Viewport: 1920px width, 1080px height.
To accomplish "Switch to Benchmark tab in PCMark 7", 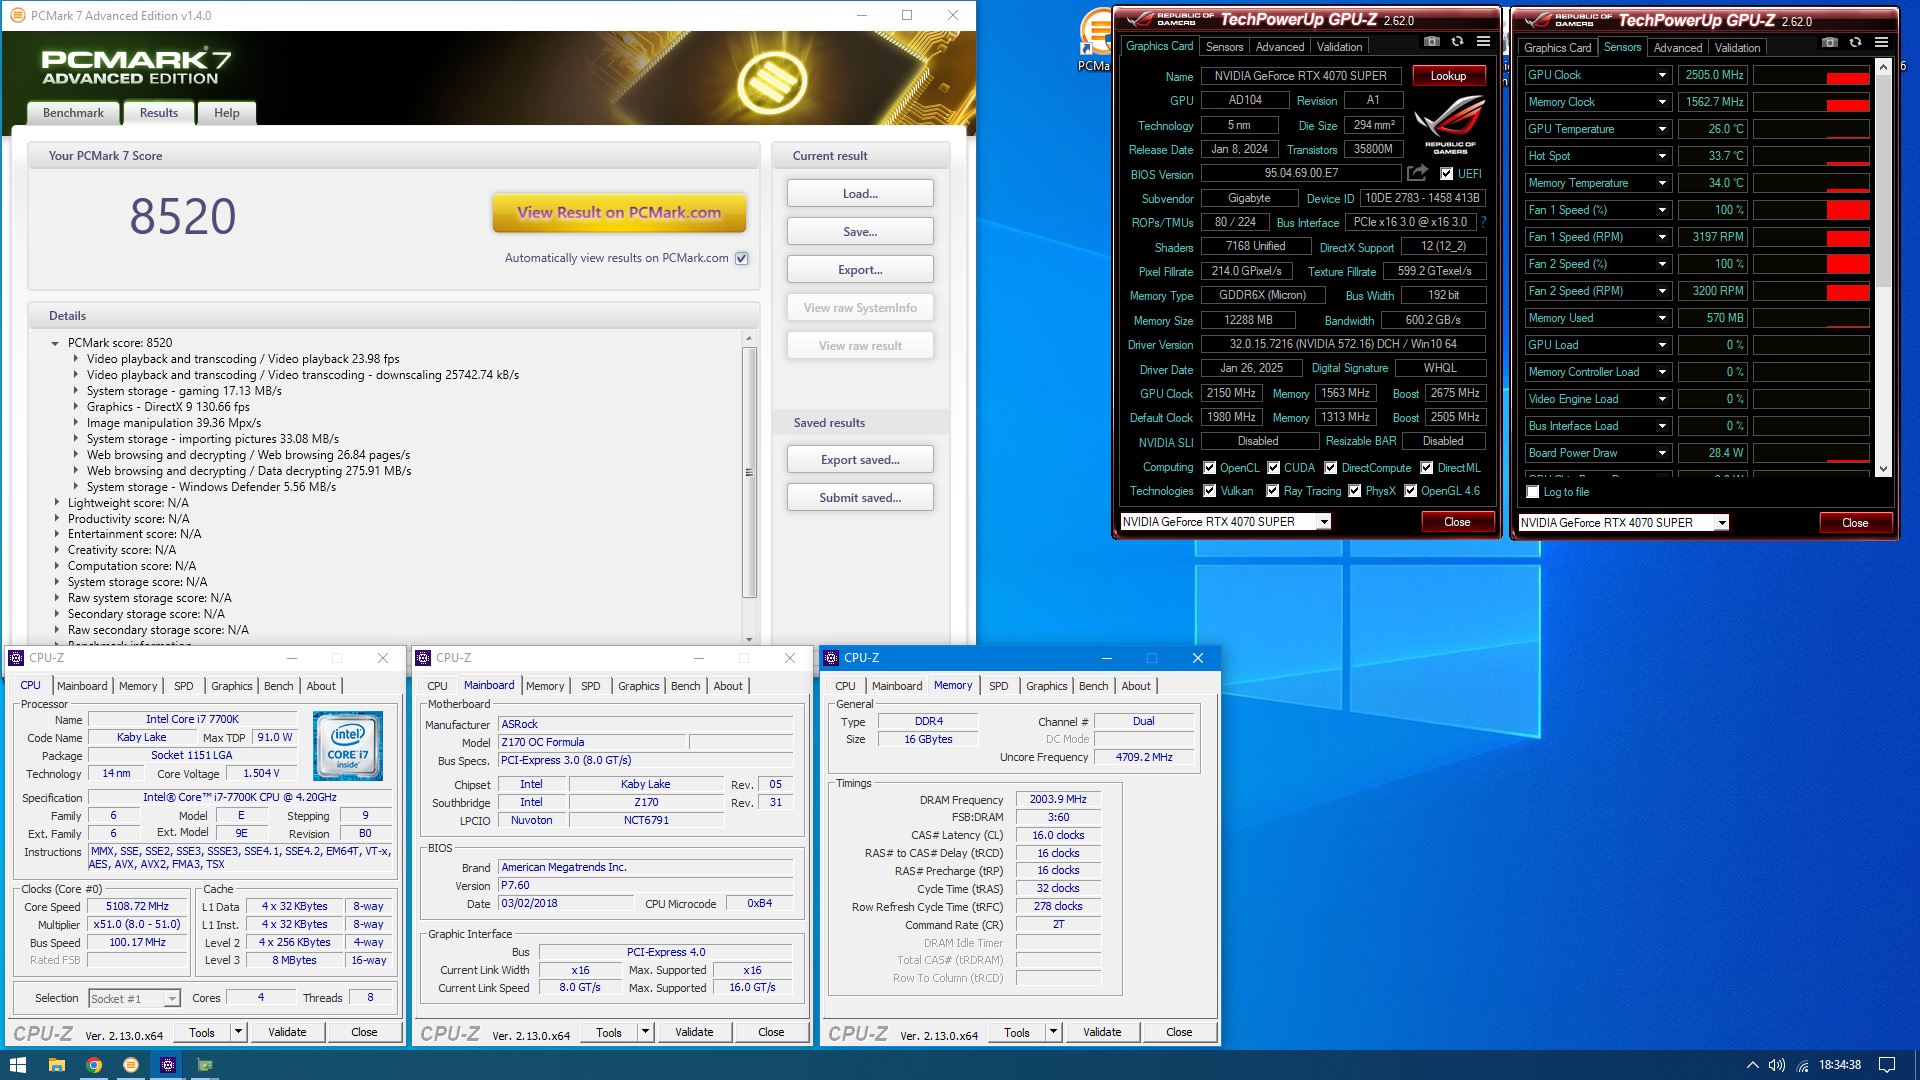I will click(x=73, y=113).
